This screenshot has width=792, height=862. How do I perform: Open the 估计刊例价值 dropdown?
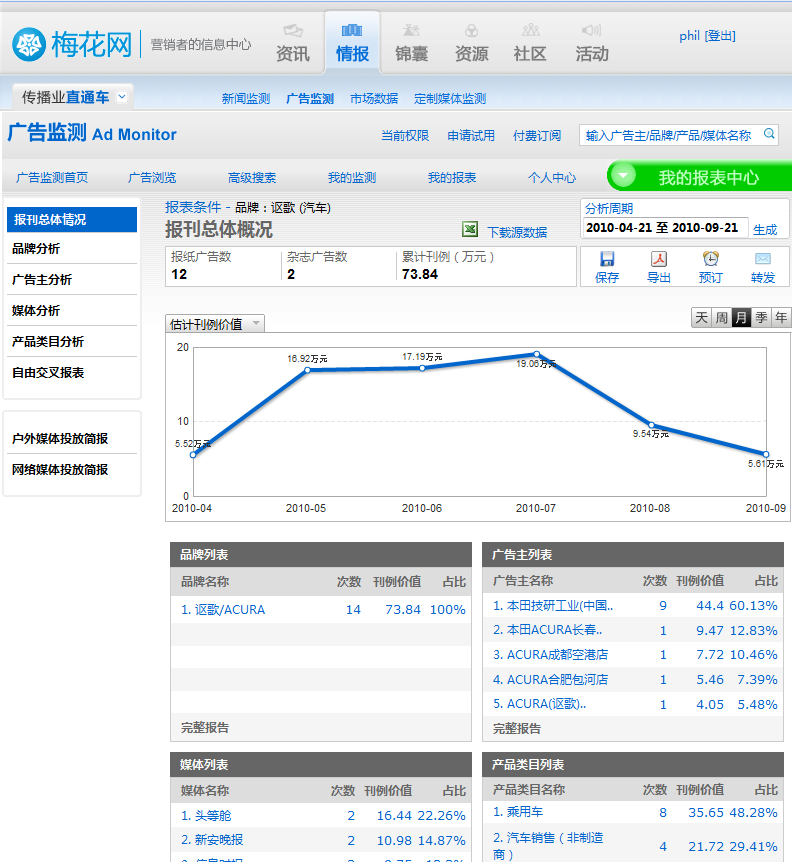pos(215,324)
